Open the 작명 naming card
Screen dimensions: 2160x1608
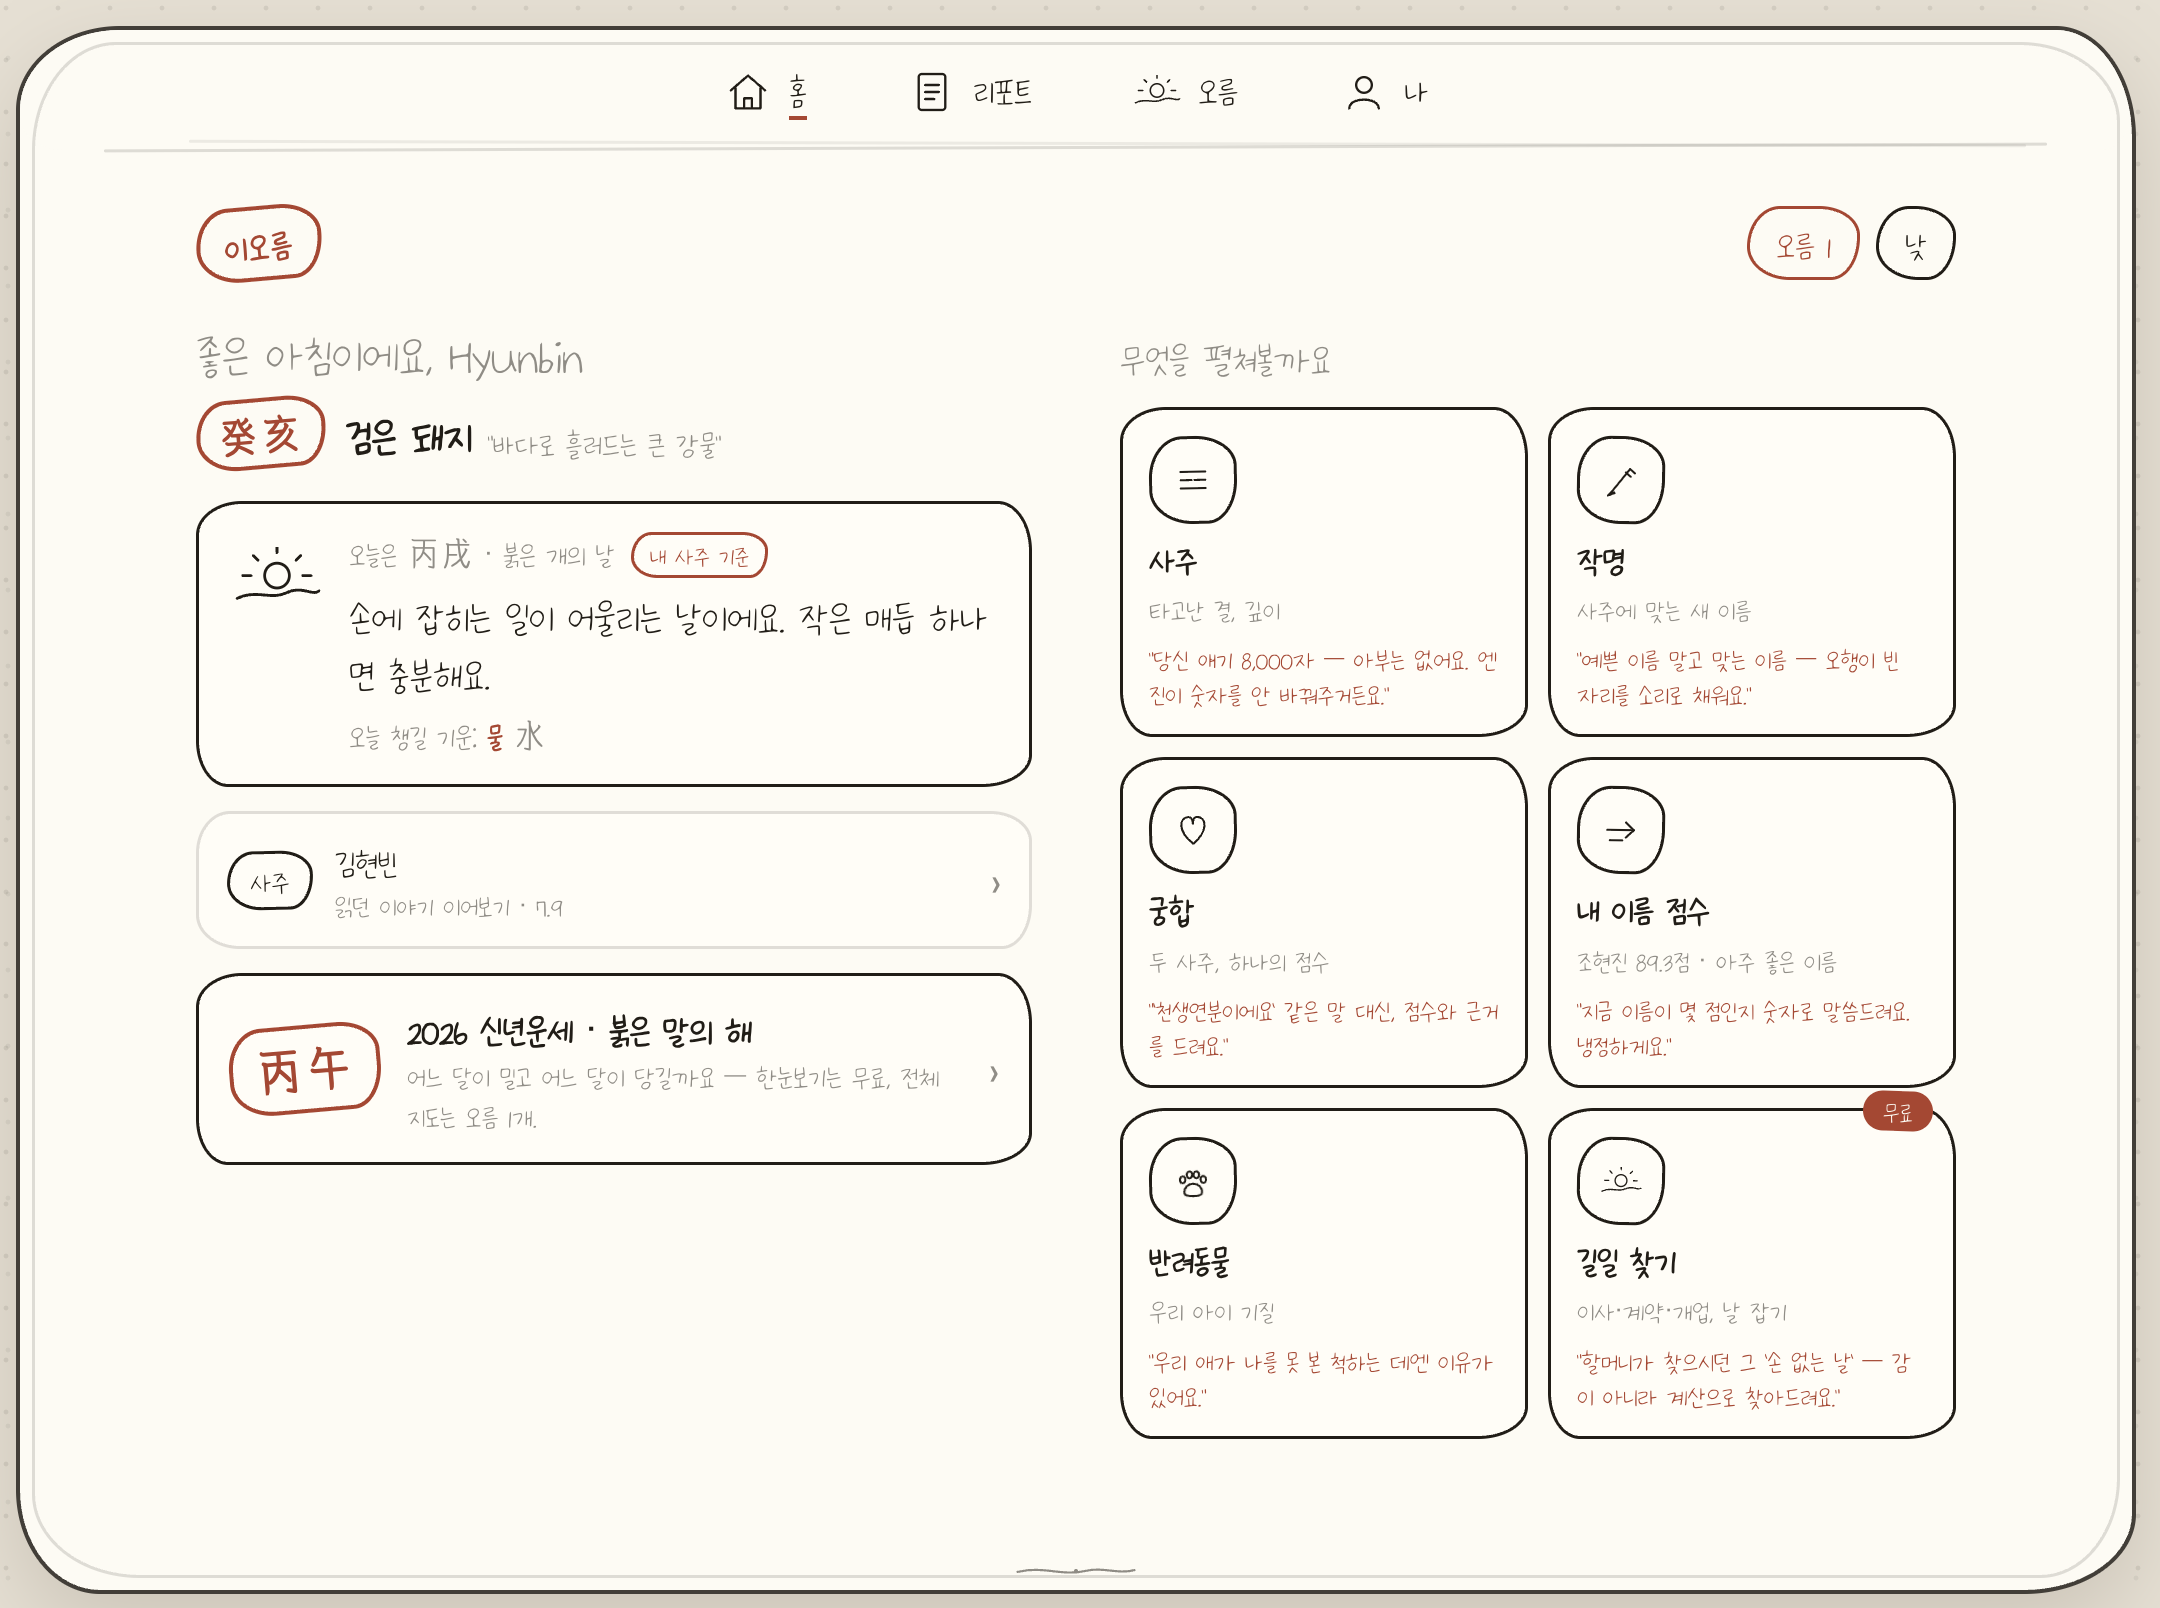[x=1752, y=572]
